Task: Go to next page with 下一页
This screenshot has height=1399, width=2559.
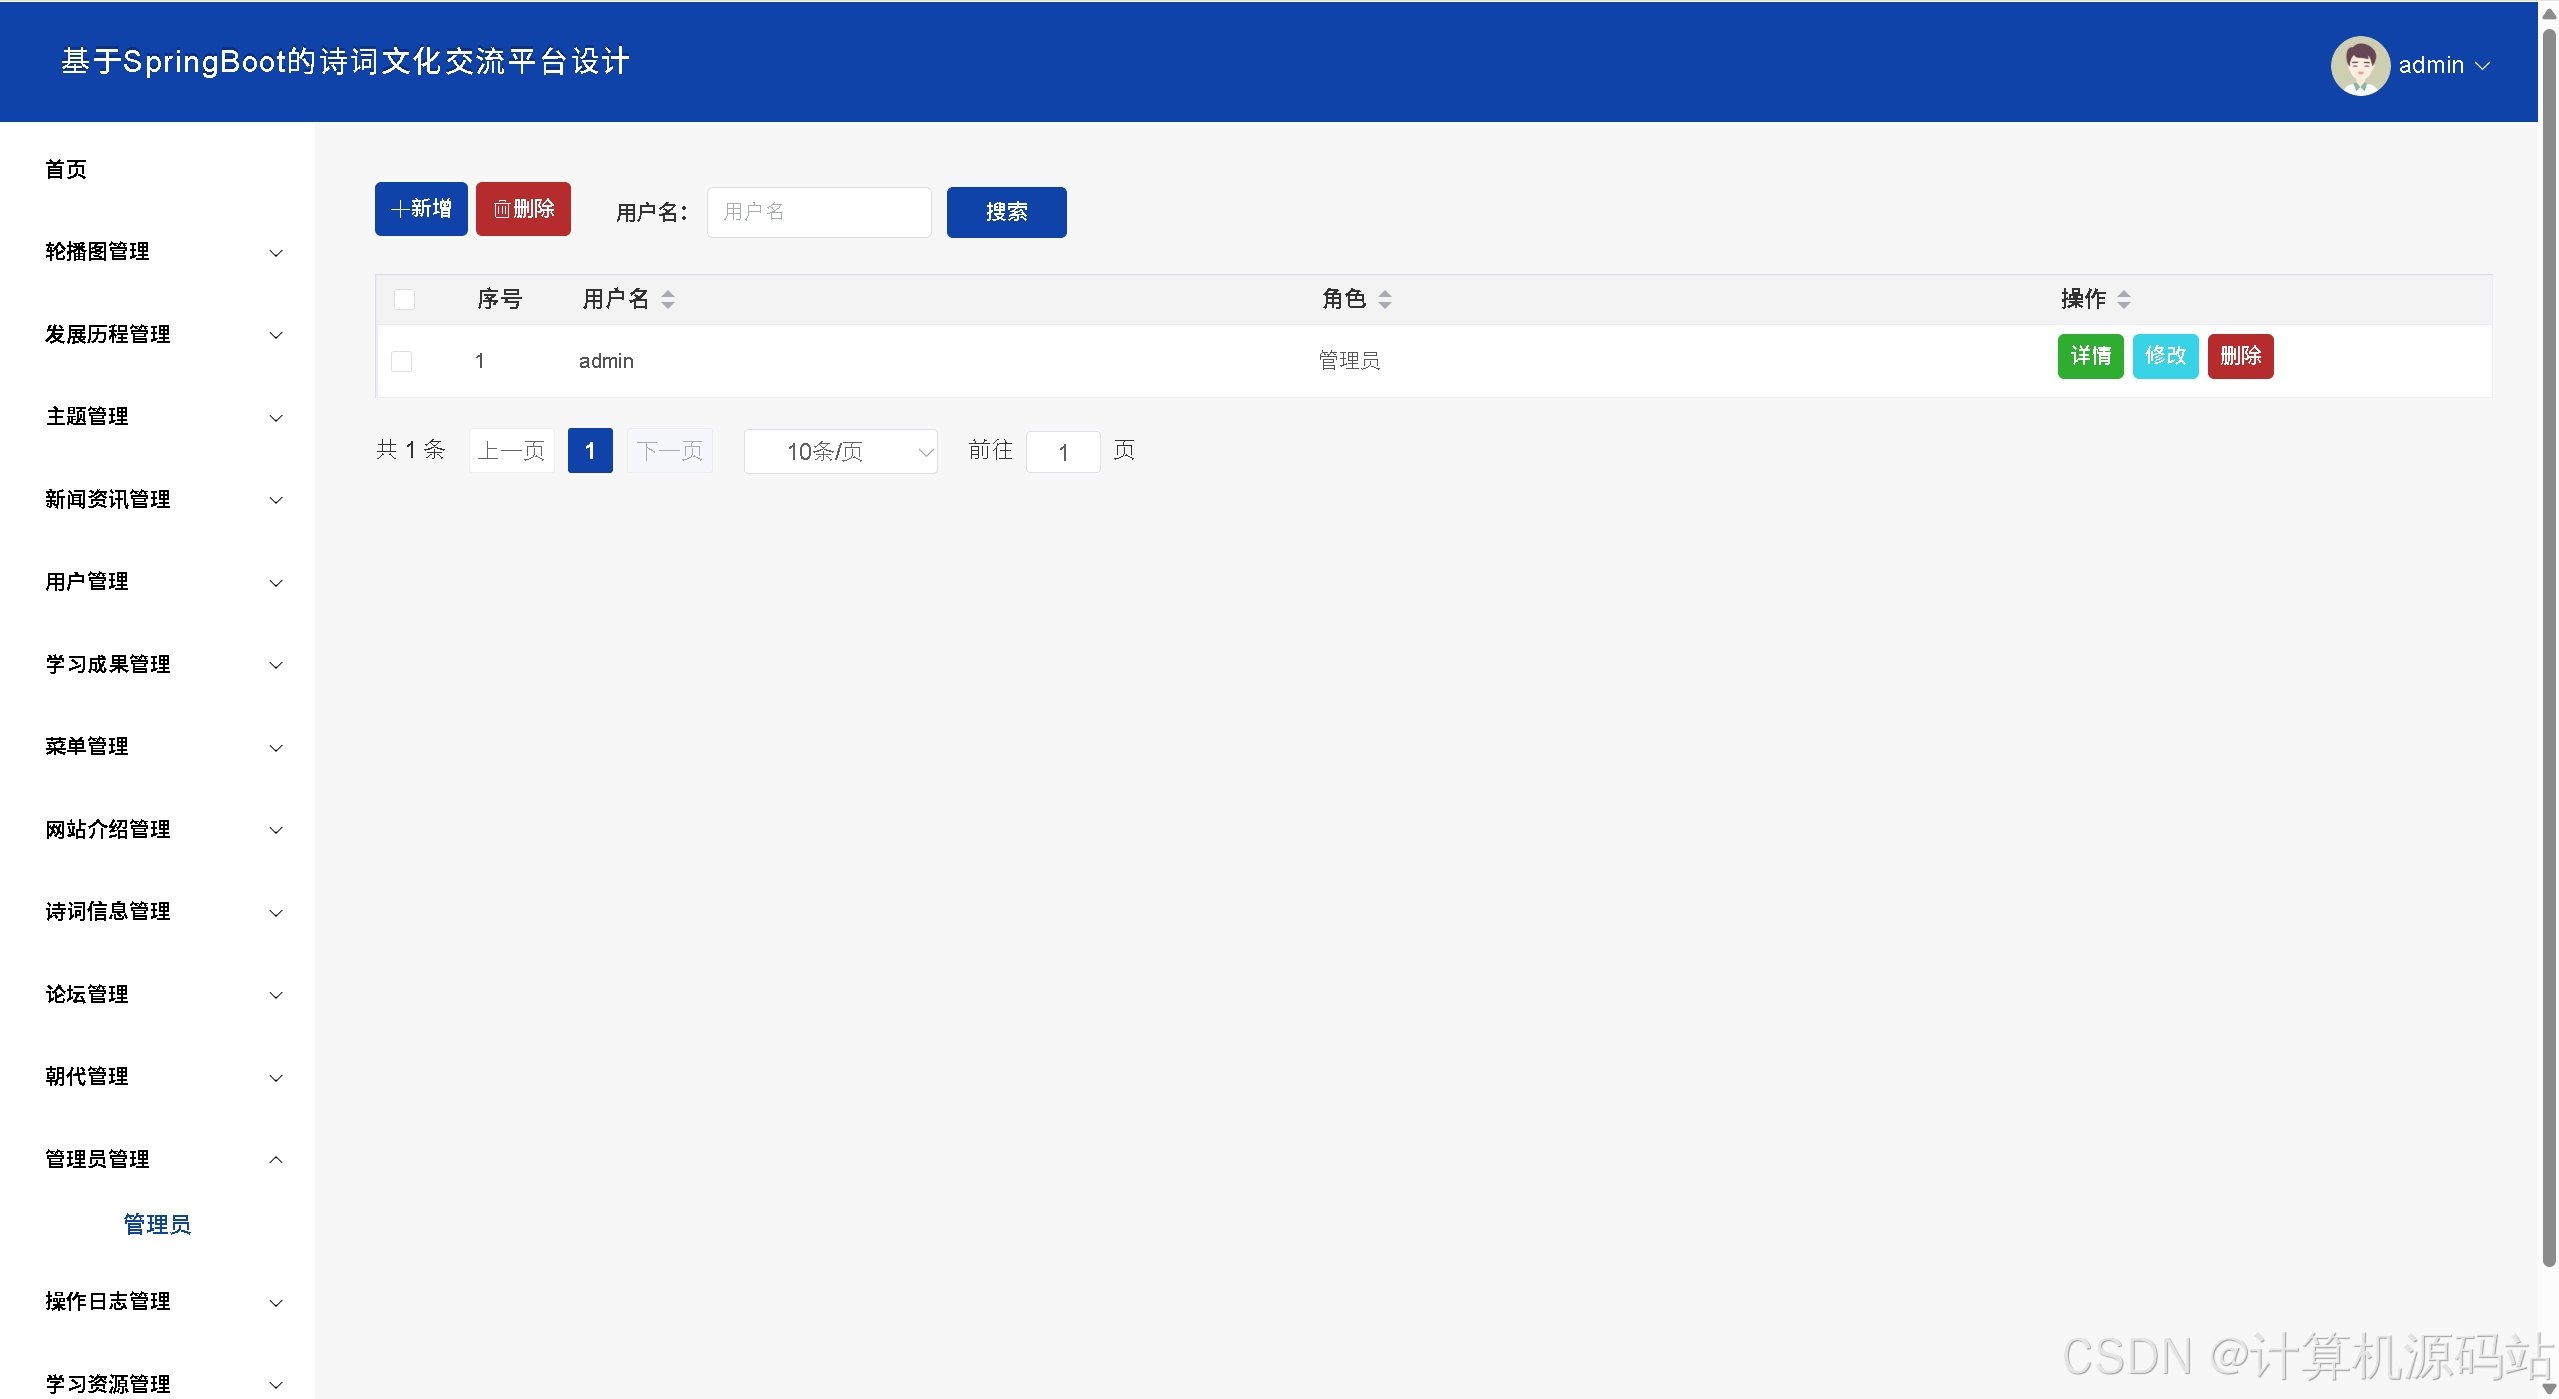Action: (x=670, y=451)
